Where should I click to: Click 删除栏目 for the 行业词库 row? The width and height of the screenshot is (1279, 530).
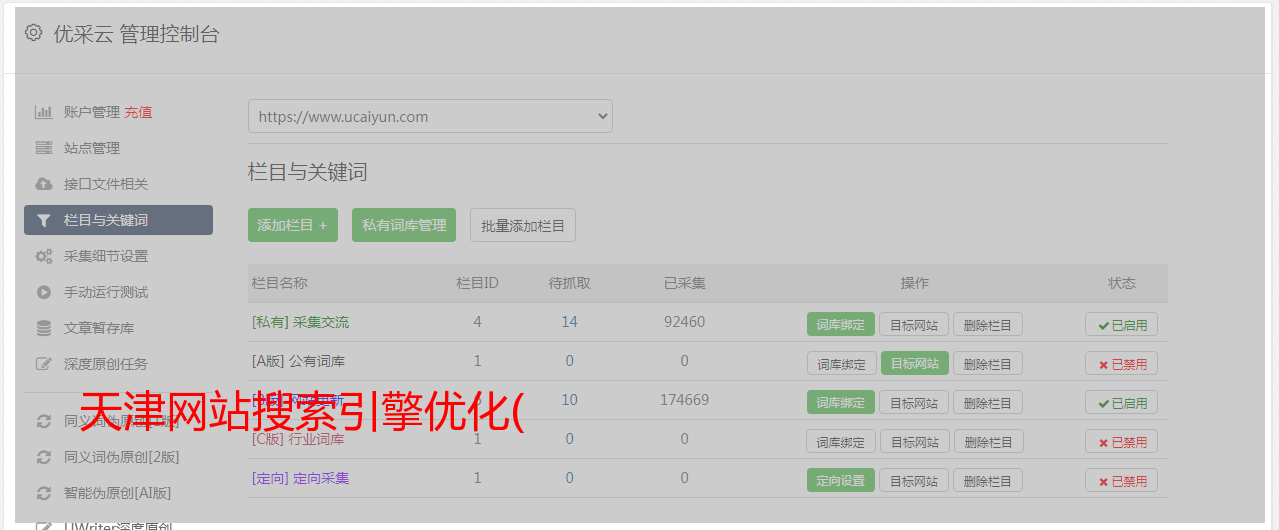point(988,441)
